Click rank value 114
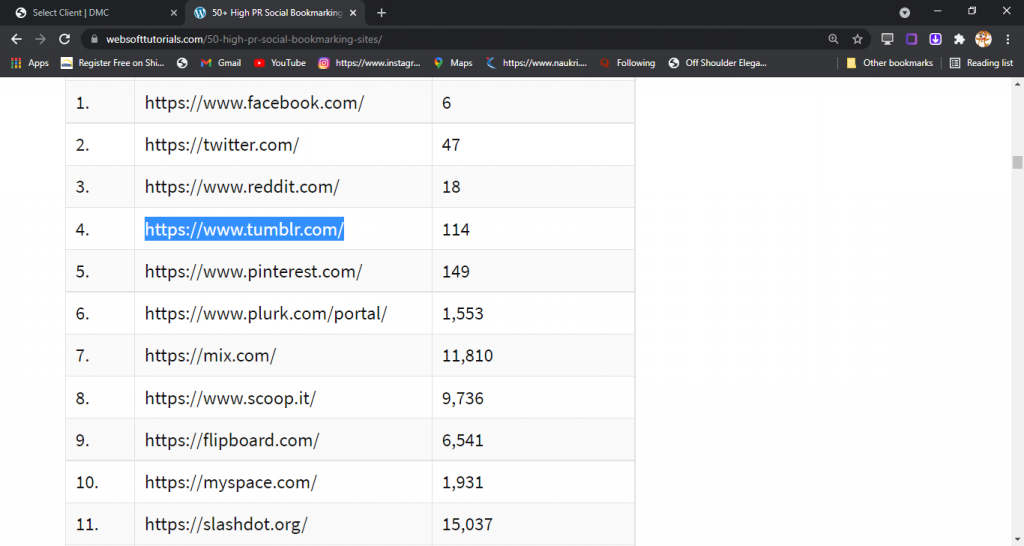This screenshot has width=1024, height=546. [456, 229]
